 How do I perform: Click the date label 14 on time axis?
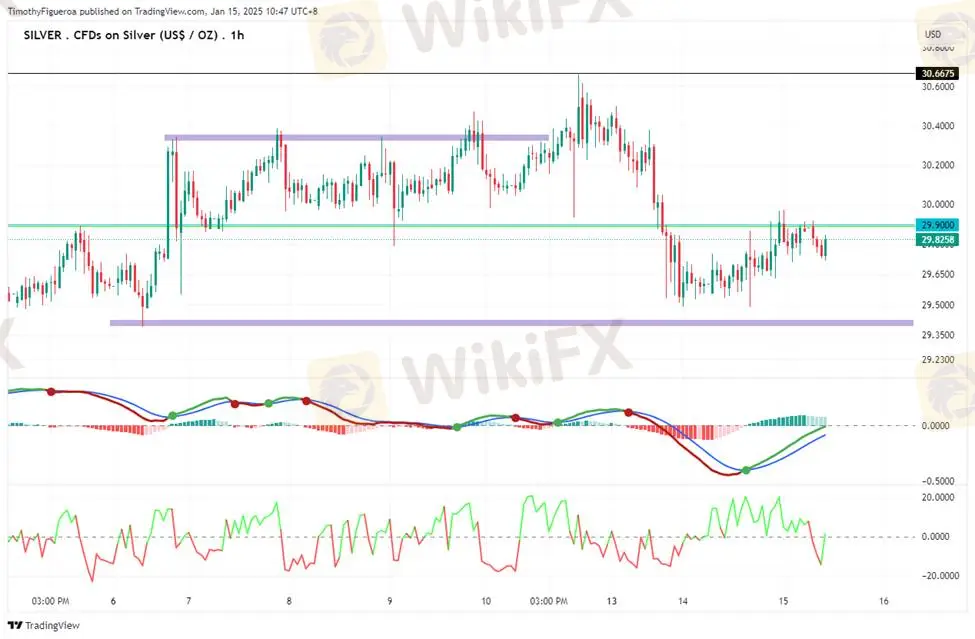[683, 601]
